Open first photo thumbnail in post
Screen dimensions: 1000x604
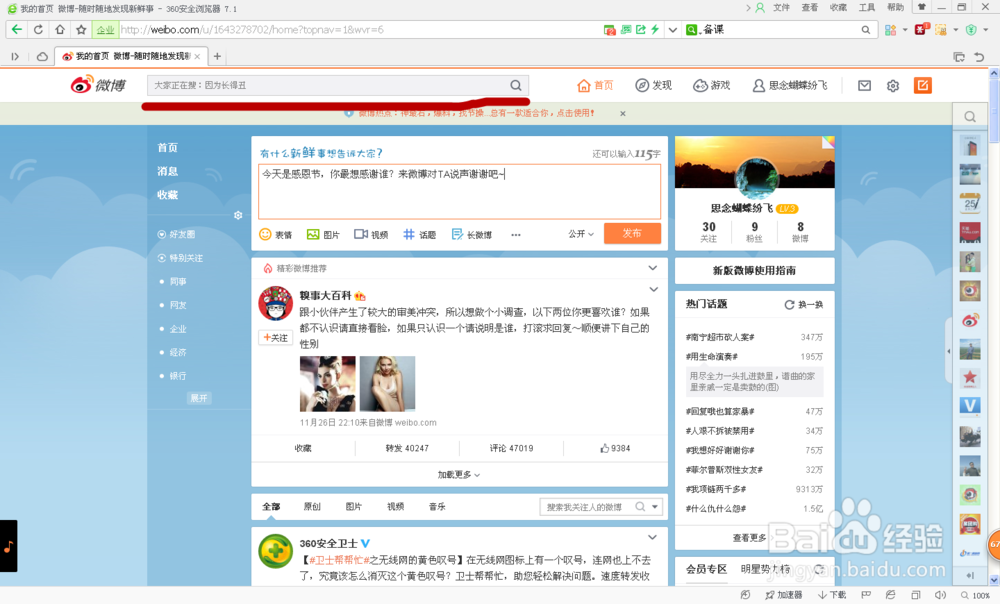pyautogui.click(x=328, y=383)
